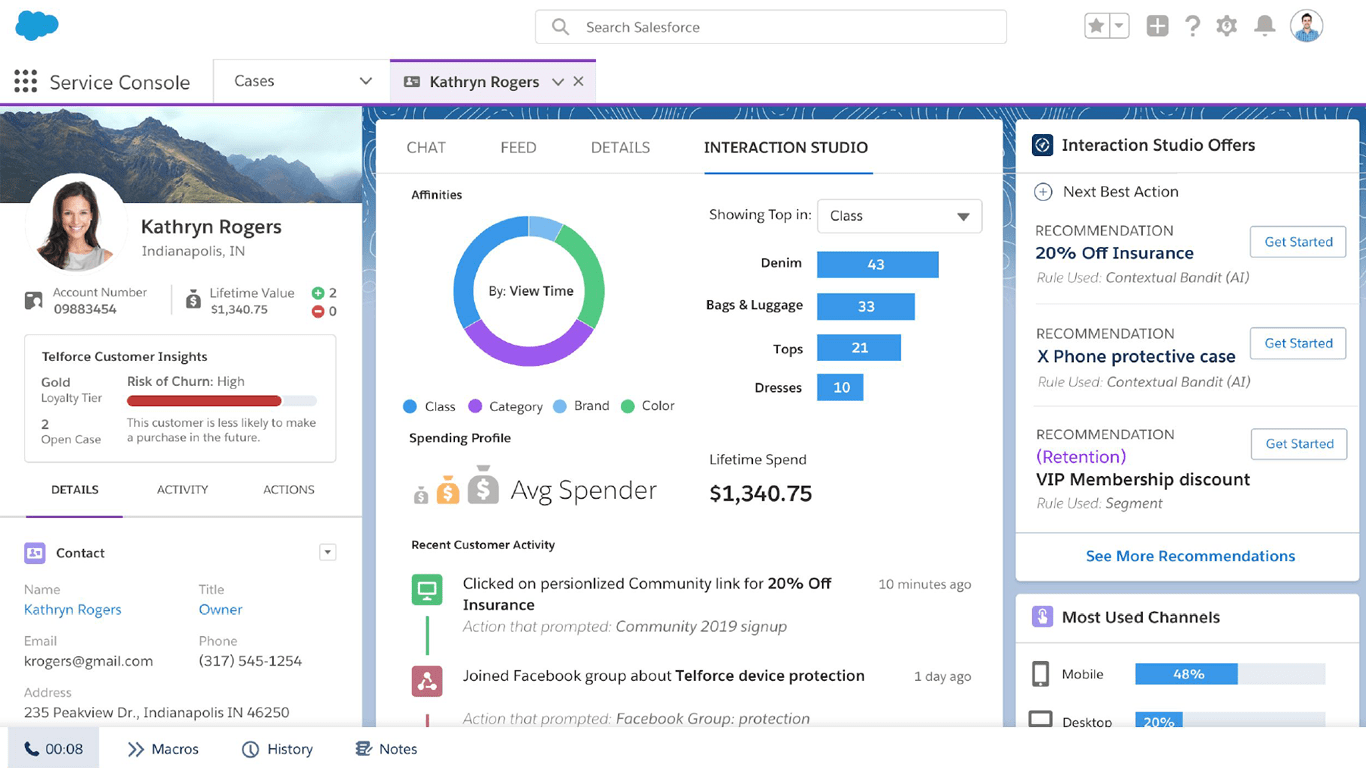1366x768 pixels.
Task: Click the Setup gear icon
Action: 1227,27
